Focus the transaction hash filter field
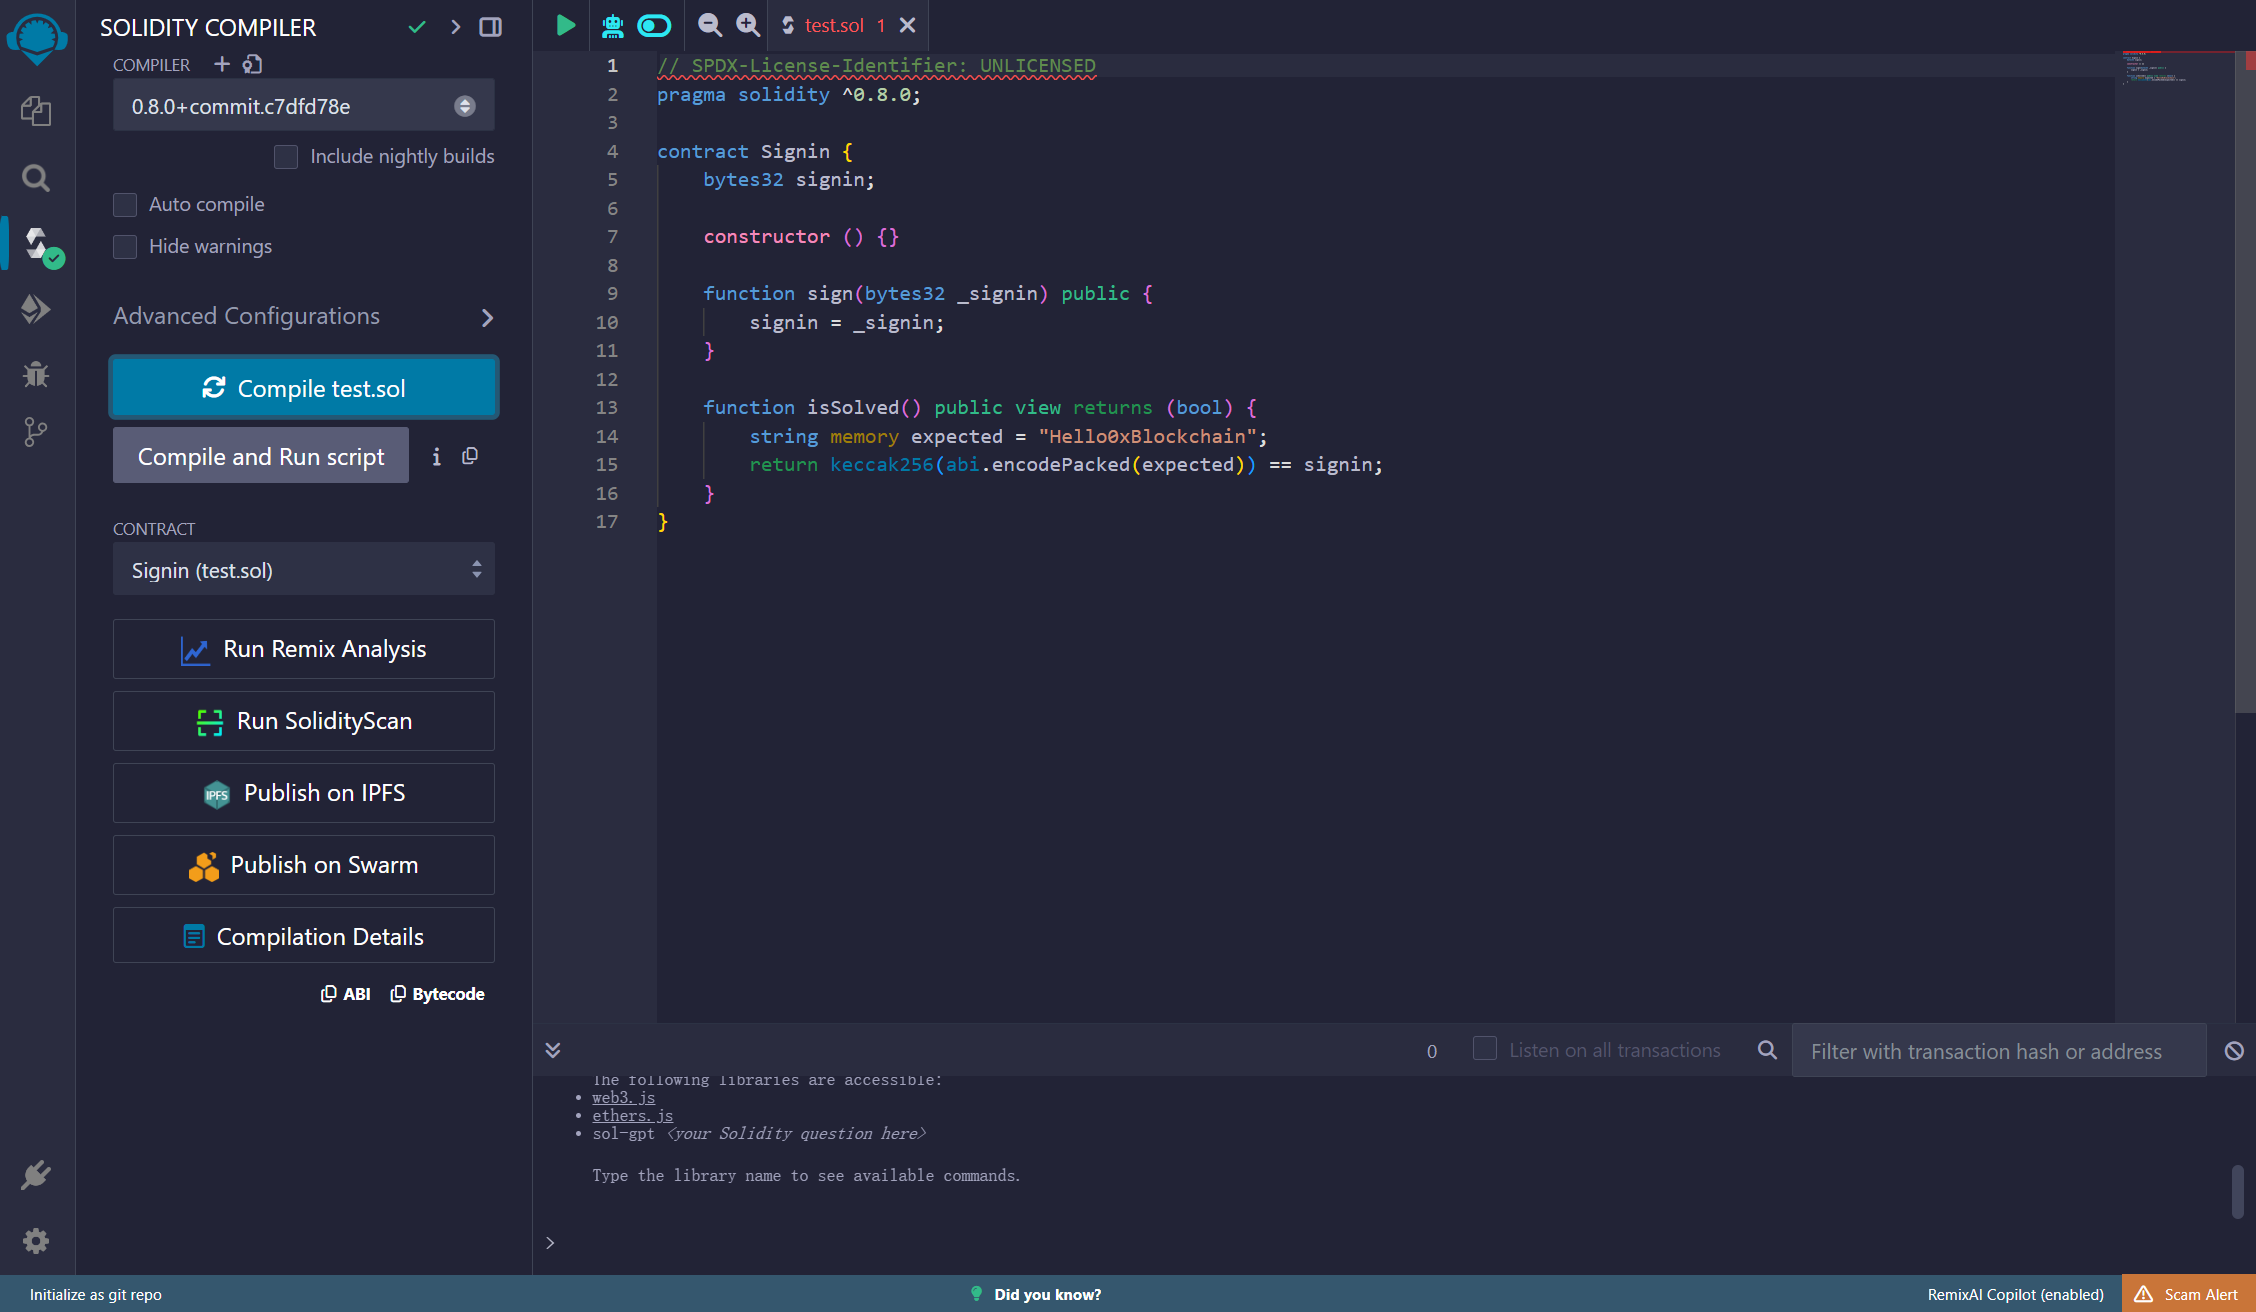 click(1999, 1051)
